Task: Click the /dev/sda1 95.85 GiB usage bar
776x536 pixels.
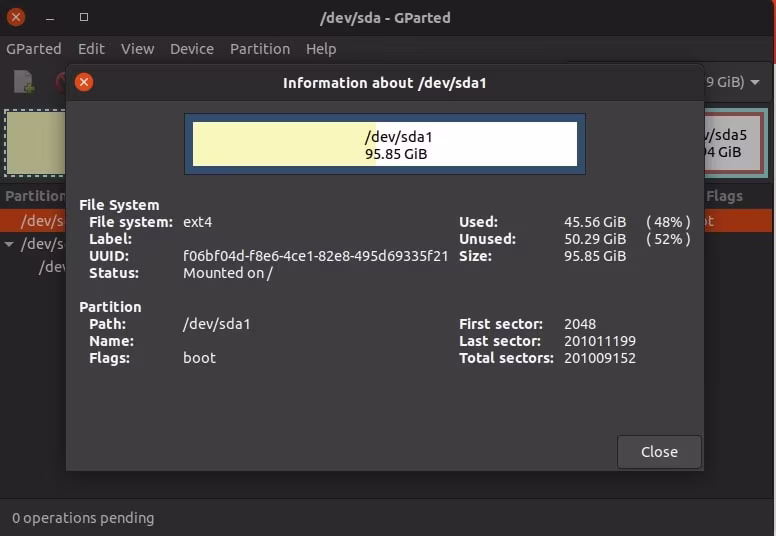Action: click(x=385, y=144)
